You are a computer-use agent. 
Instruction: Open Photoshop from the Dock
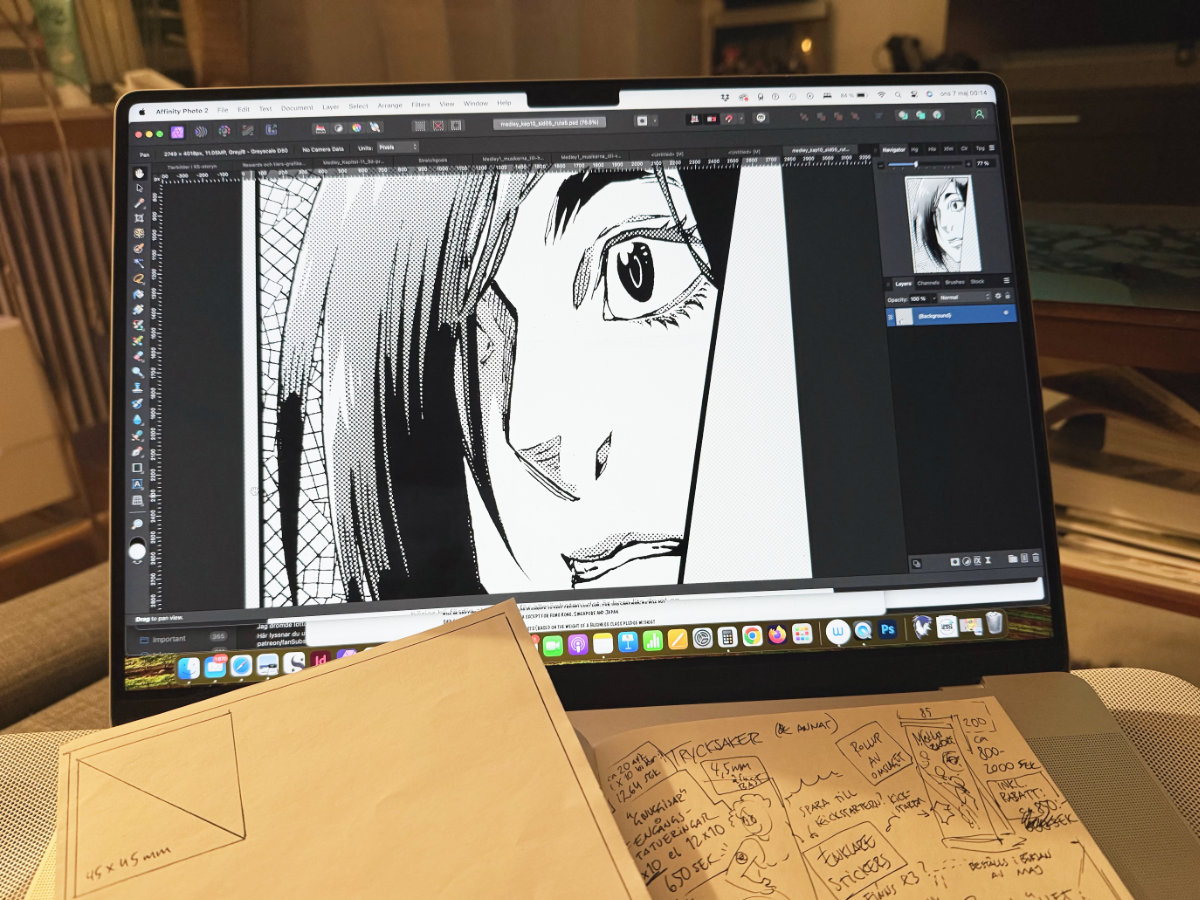887,629
